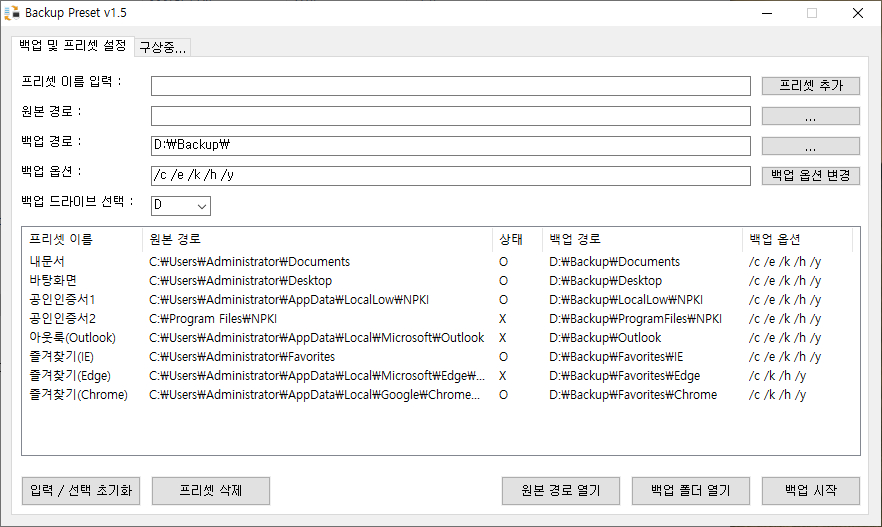Click the C:\Users\Administrator\Desktop source path

(x=240, y=281)
